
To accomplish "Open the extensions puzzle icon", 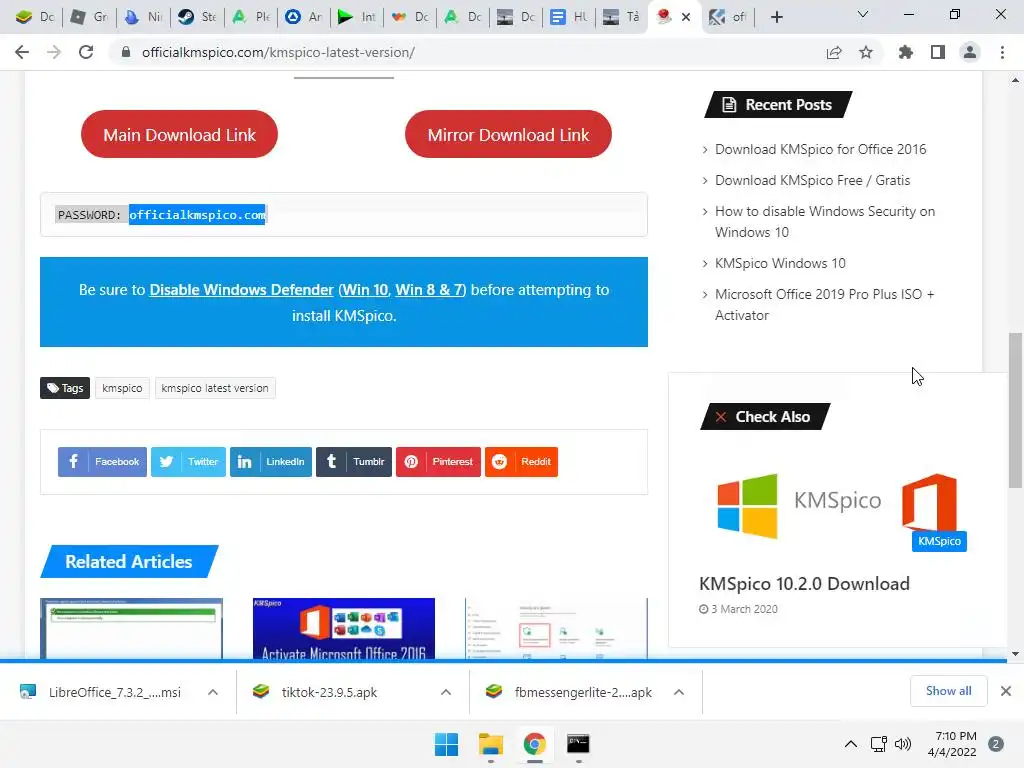I will tap(905, 52).
